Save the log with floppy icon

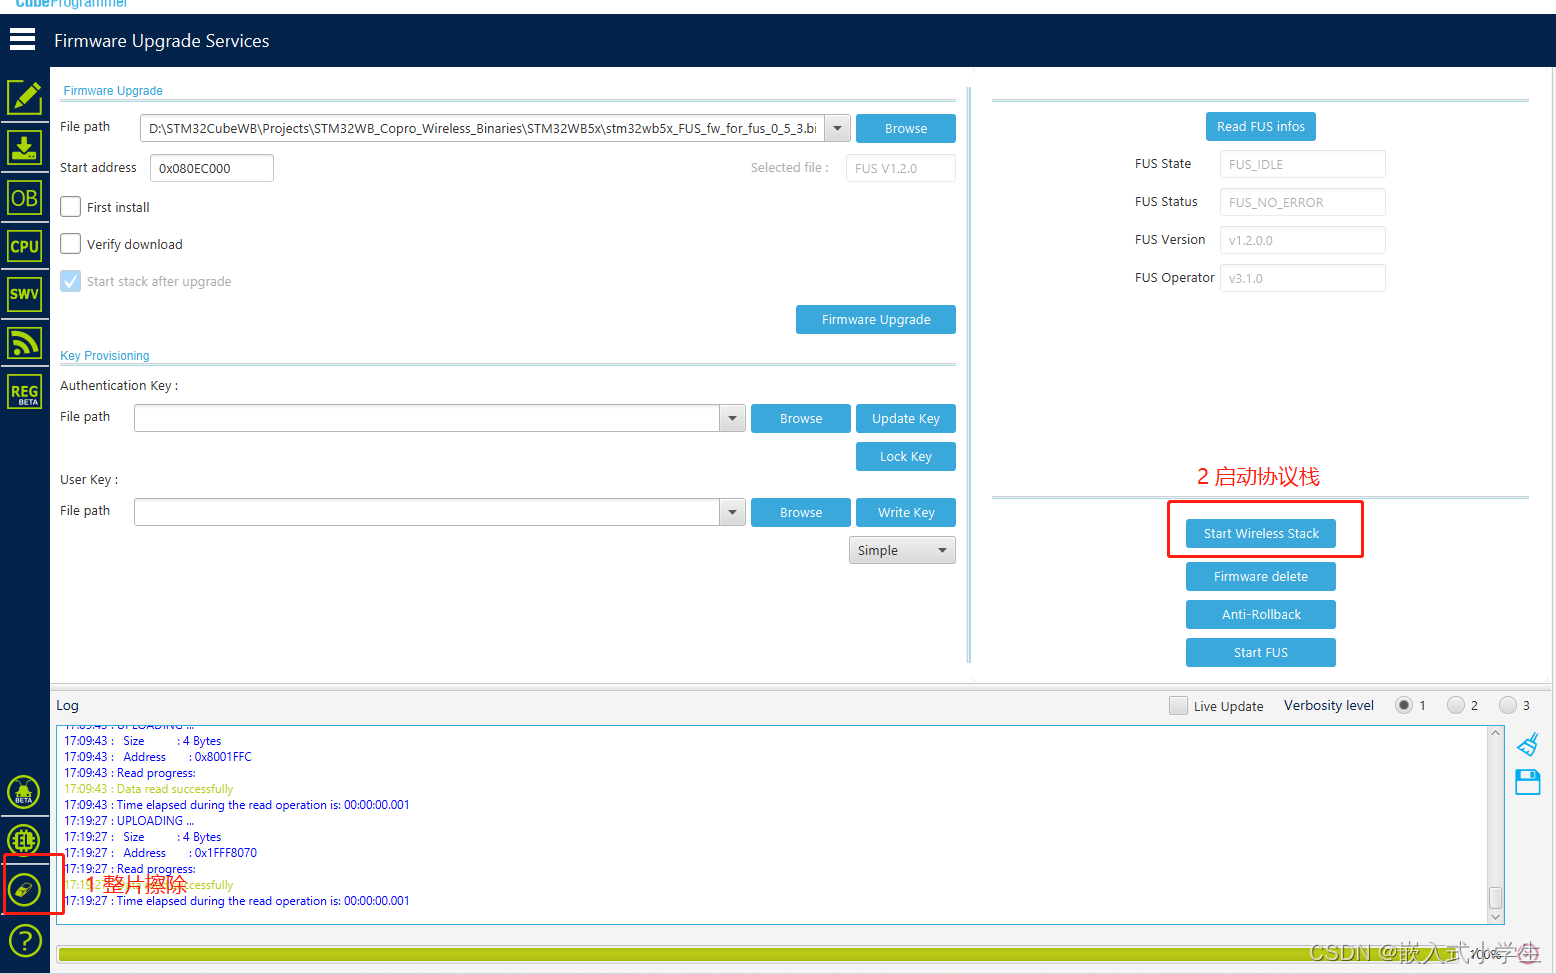[1528, 782]
